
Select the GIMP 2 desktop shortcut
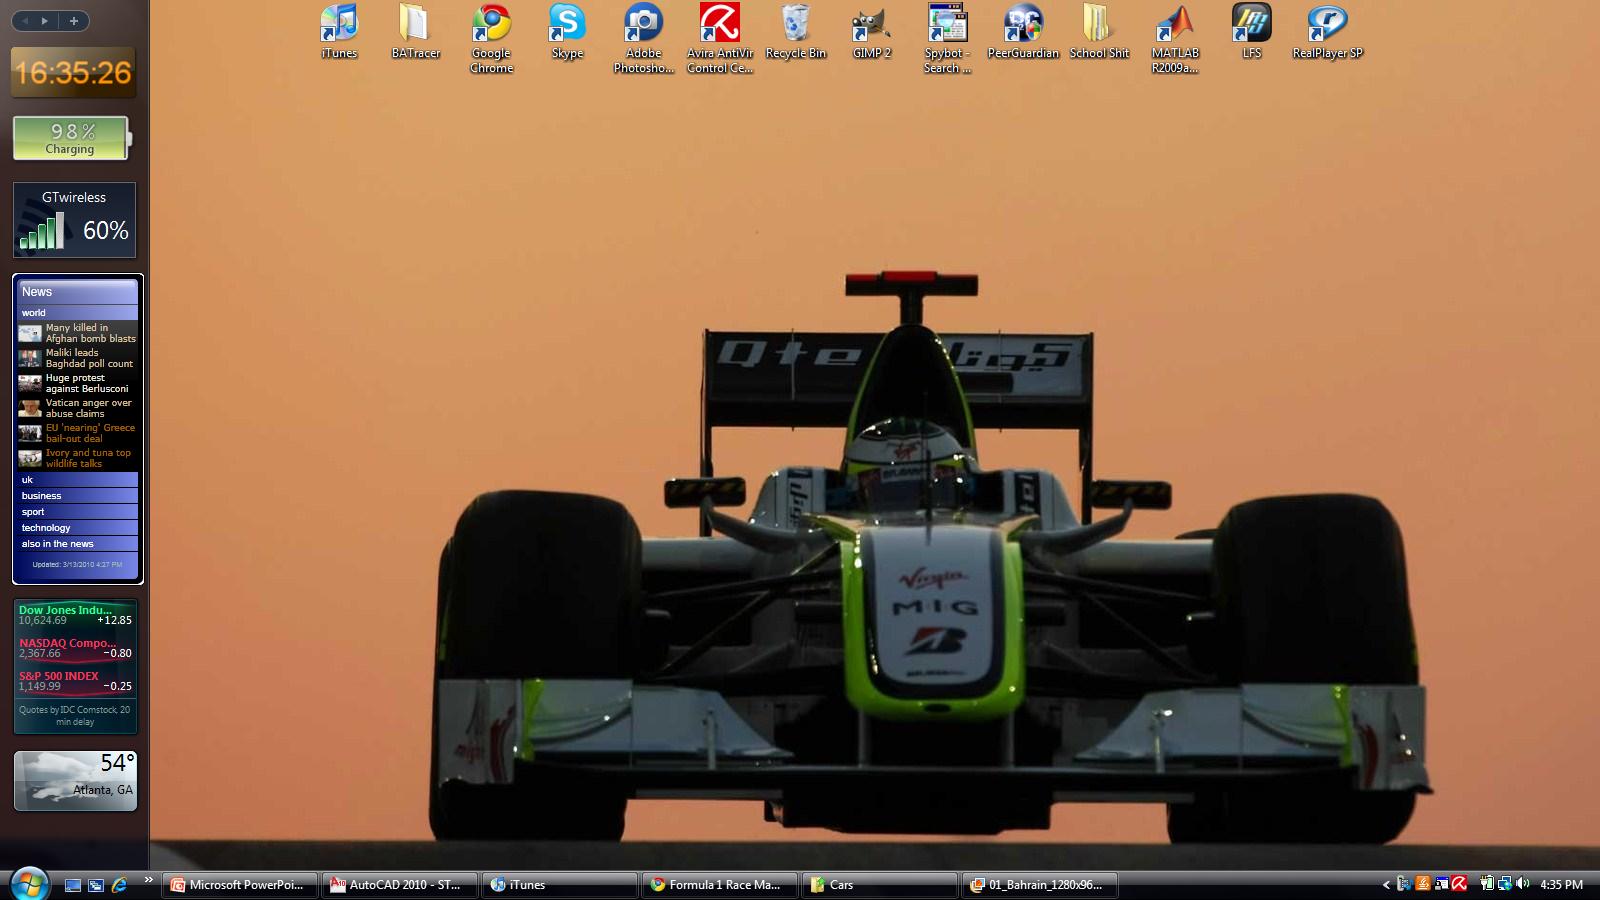(872, 31)
